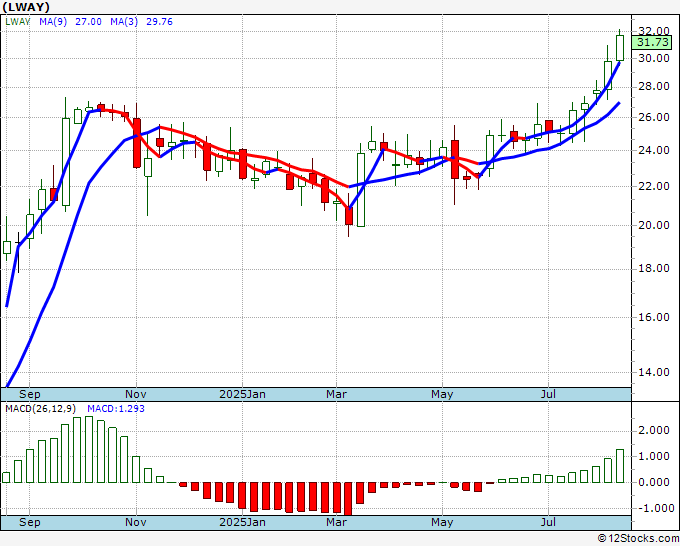Click the MACD(26,12,9) indicator label
This screenshot has height=546, width=680.
(x=41, y=409)
